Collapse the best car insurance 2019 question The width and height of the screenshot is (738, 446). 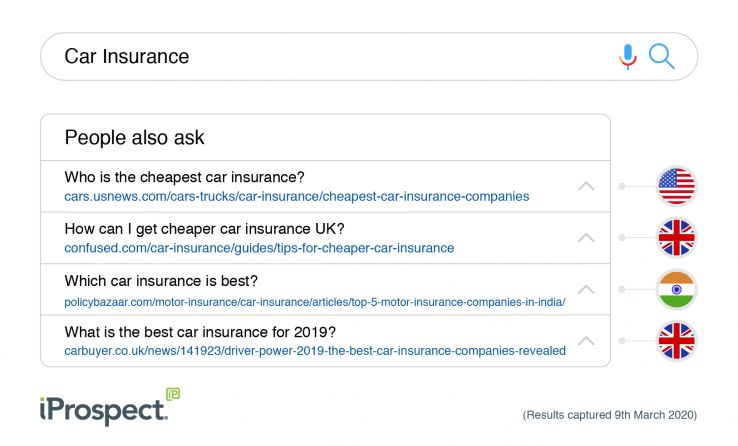(x=586, y=341)
